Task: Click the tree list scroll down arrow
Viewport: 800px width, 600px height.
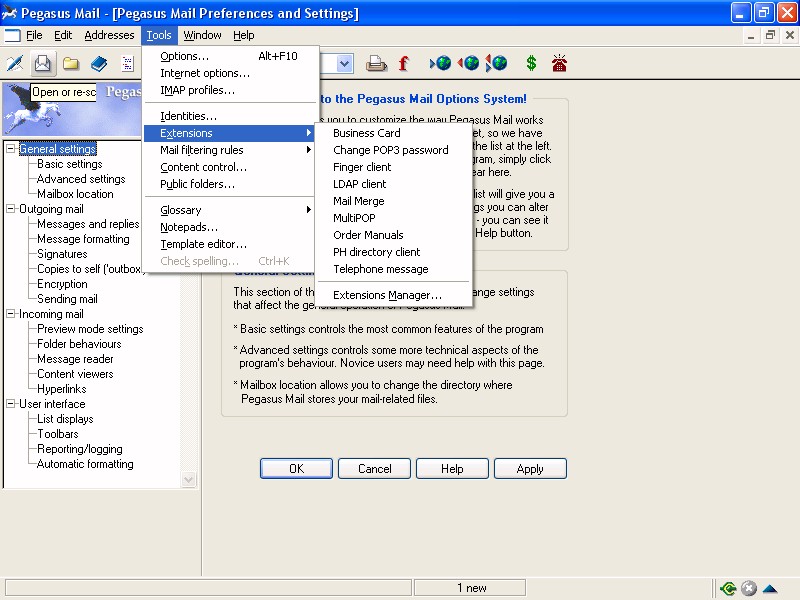Action: (x=189, y=480)
